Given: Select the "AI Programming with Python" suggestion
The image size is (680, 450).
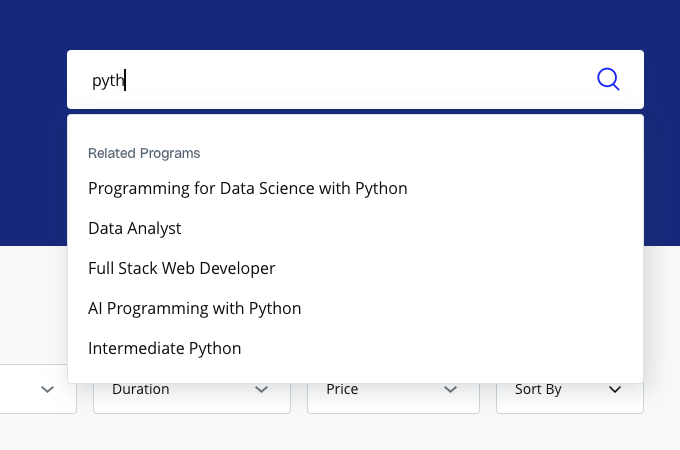Looking at the screenshot, I should click(194, 308).
